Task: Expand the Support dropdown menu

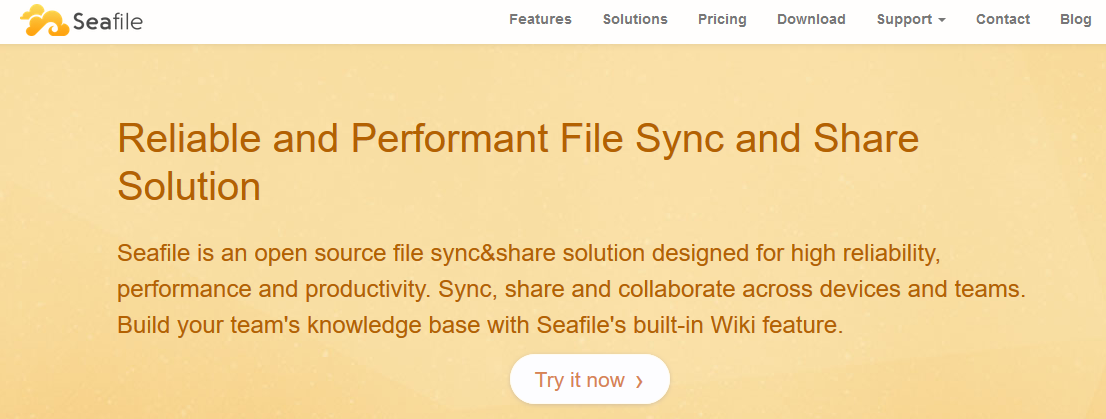Action: 905,19
